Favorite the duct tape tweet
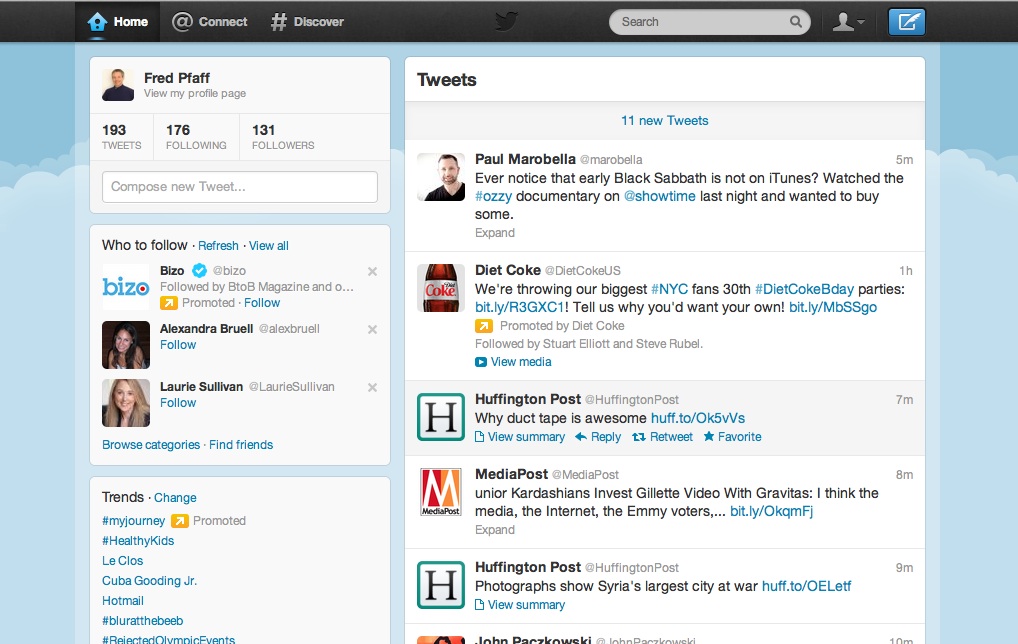Viewport: 1018px width, 644px height. [x=732, y=437]
